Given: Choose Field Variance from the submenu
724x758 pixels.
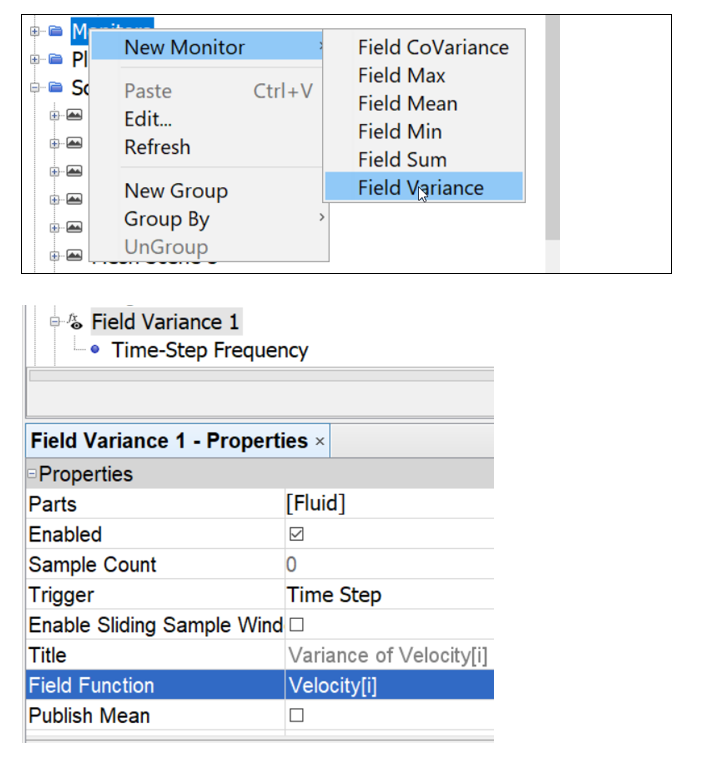Looking at the screenshot, I should (x=420, y=187).
